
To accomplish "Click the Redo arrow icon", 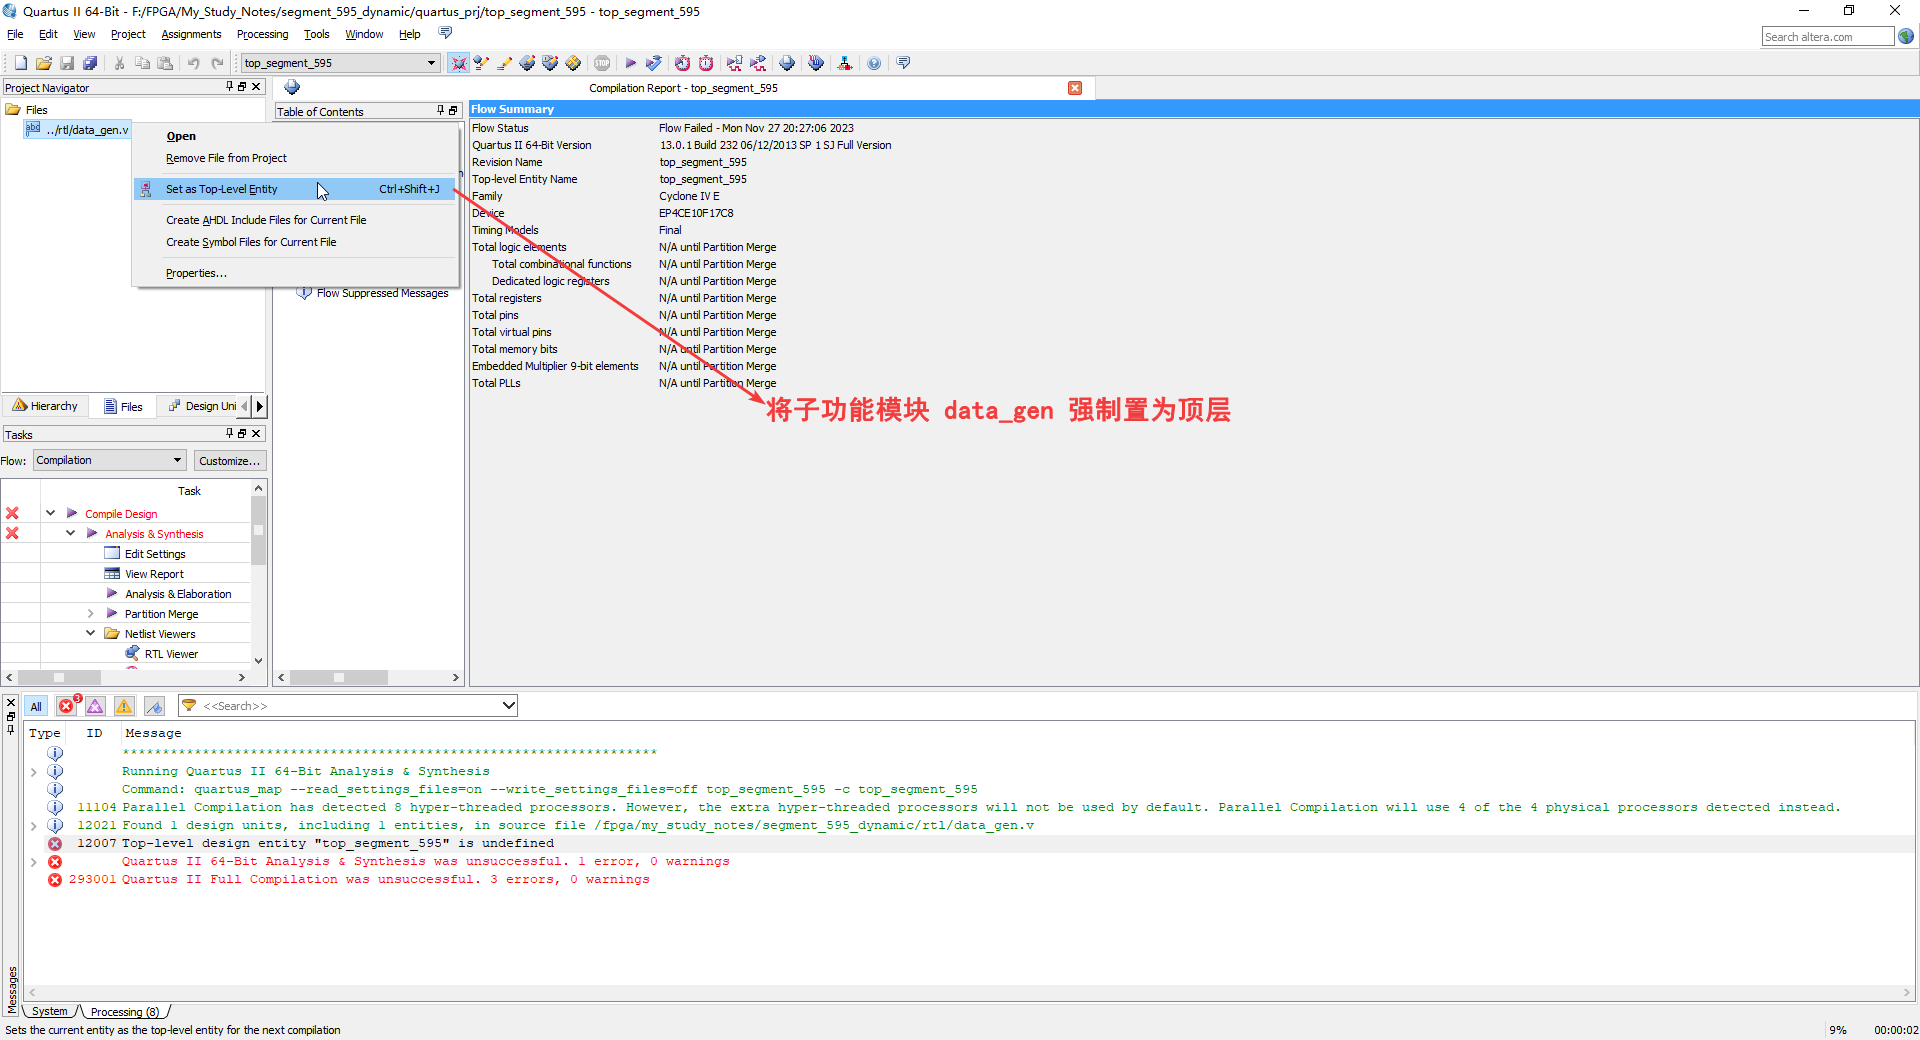I will (x=217, y=63).
